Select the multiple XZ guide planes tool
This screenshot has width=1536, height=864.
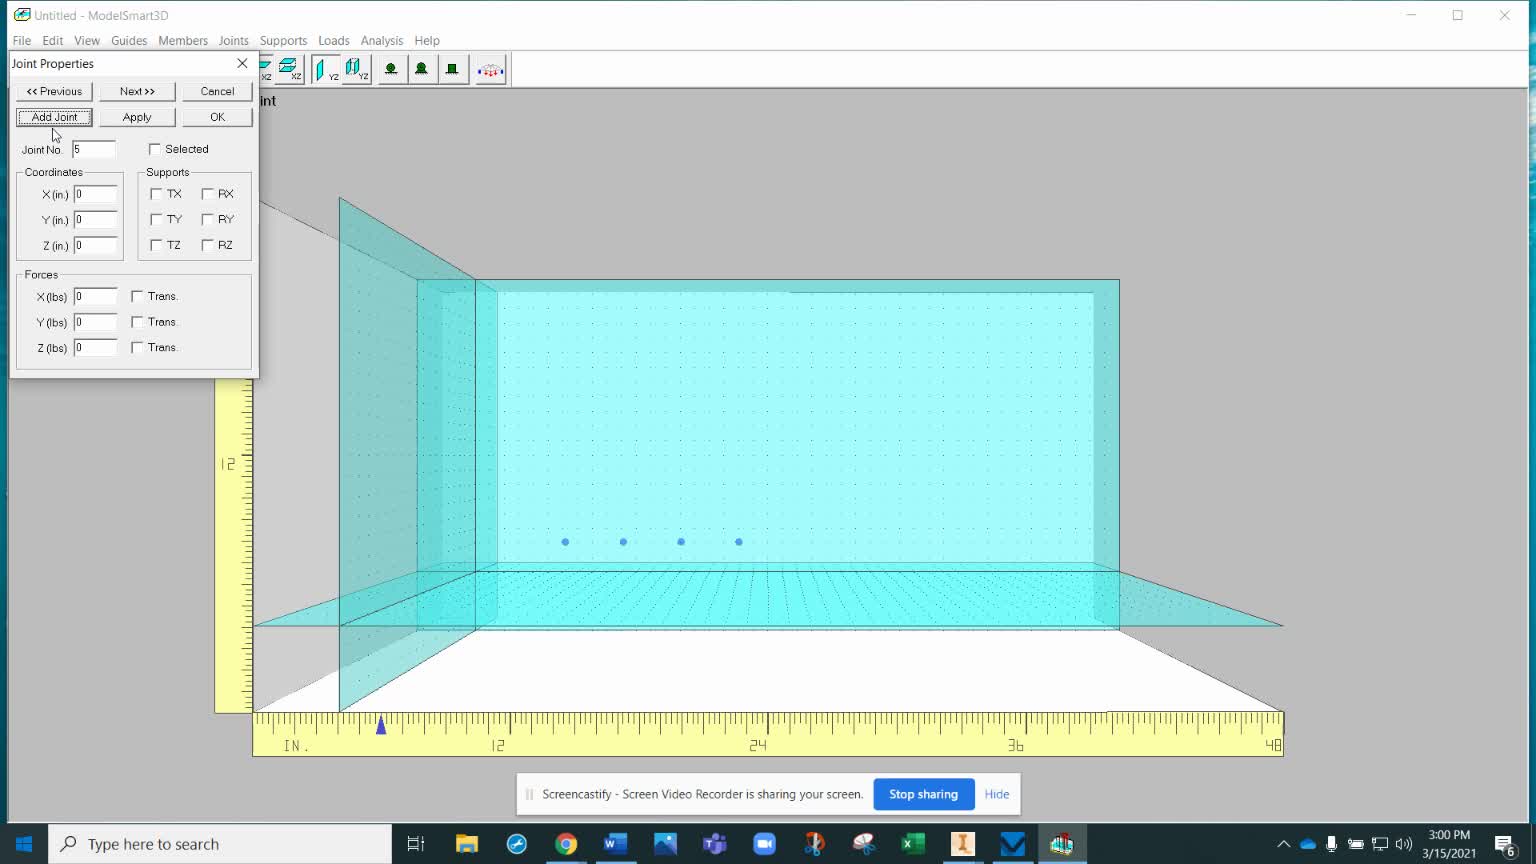pos(289,69)
